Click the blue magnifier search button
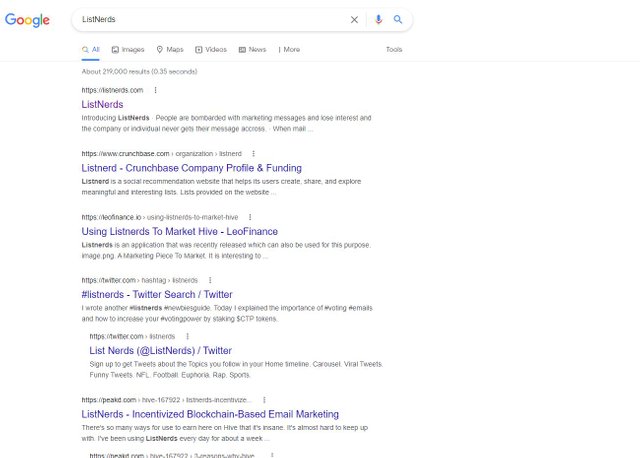Image resolution: width=640 pixels, height=458 pixels. pos(398,19)
